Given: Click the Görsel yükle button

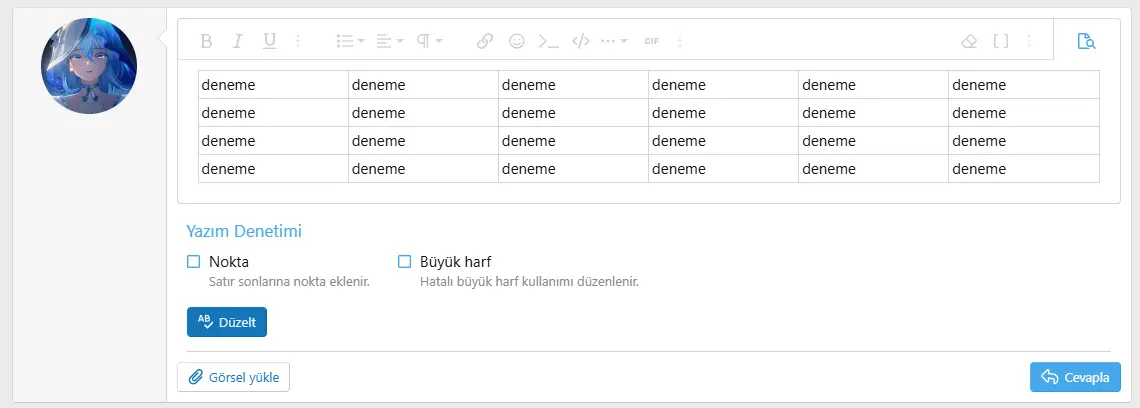Looking at the screenshot, I should 233,377.
